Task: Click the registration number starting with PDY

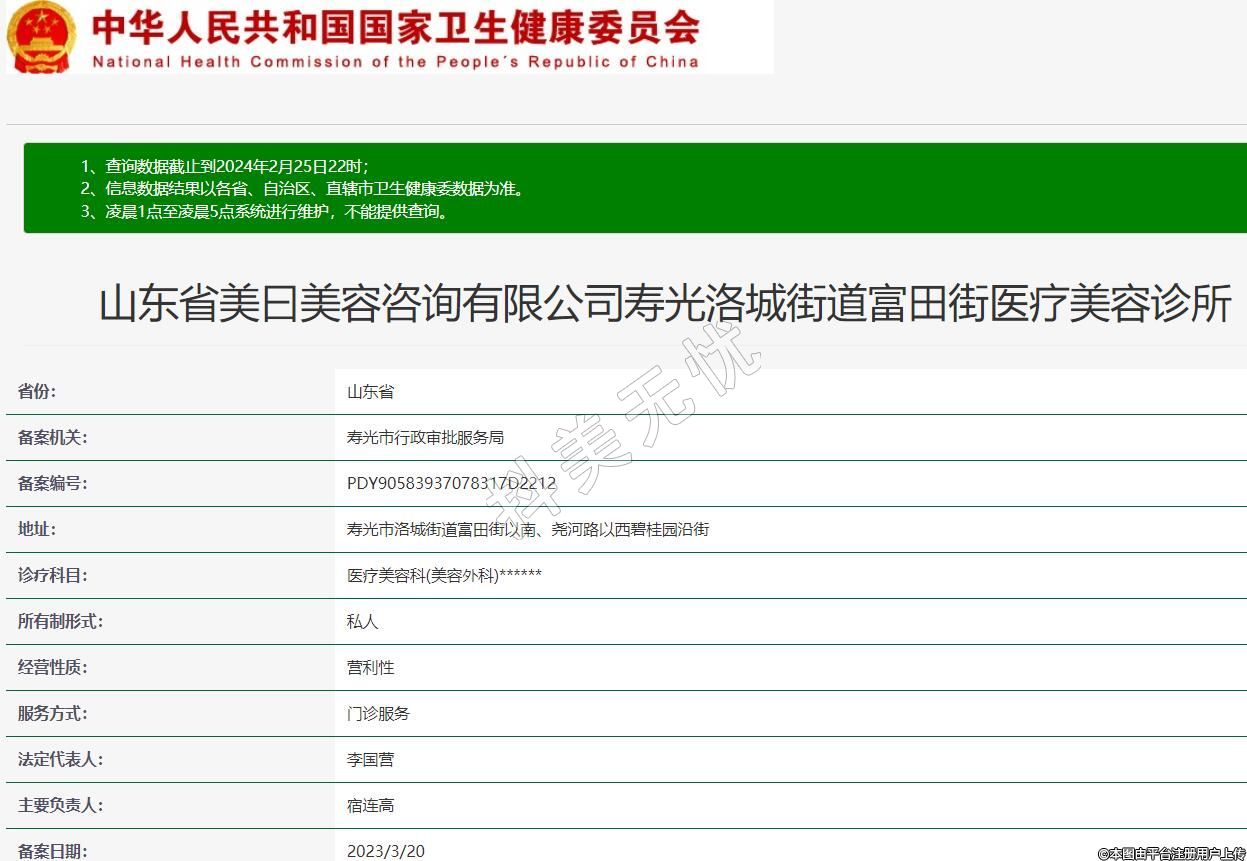Action: pyautogui.click(x=451, y=484)
